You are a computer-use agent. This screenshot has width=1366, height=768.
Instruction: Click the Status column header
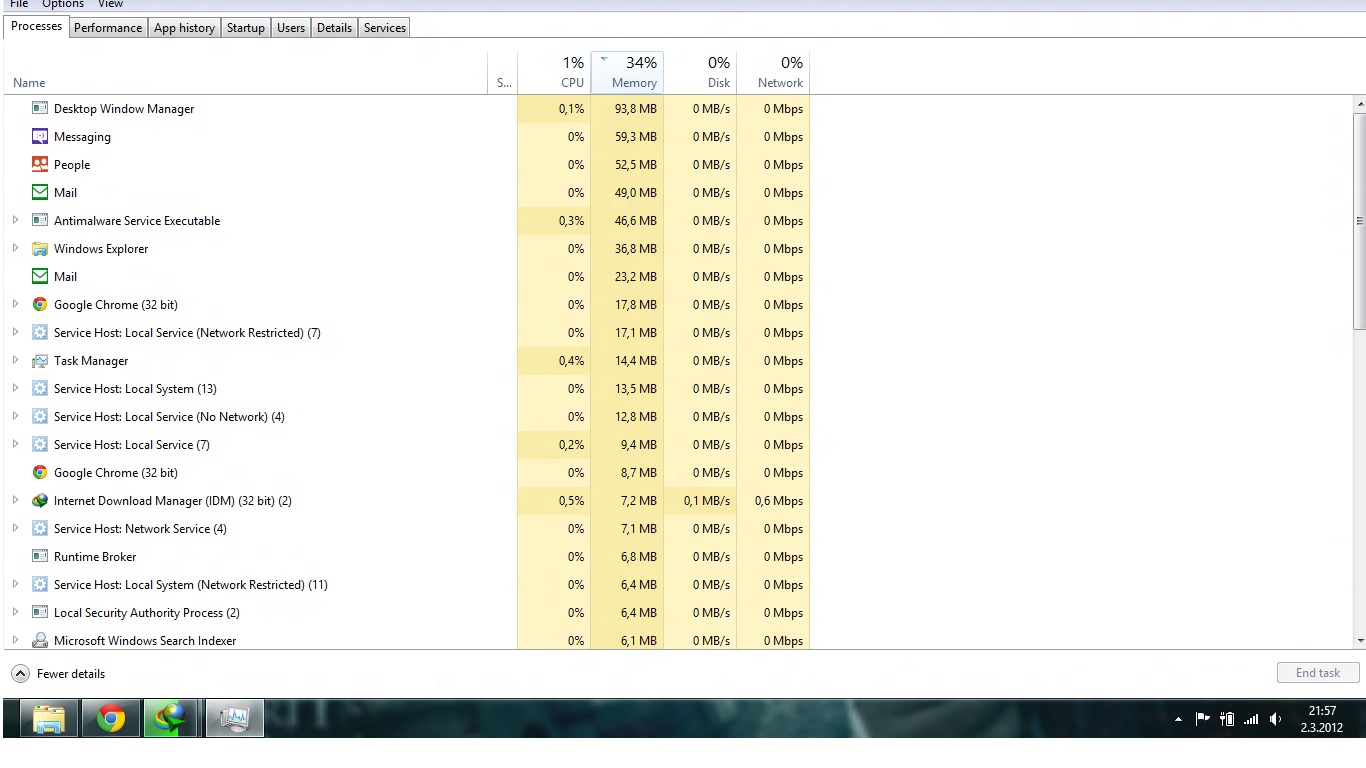(503, 73)
